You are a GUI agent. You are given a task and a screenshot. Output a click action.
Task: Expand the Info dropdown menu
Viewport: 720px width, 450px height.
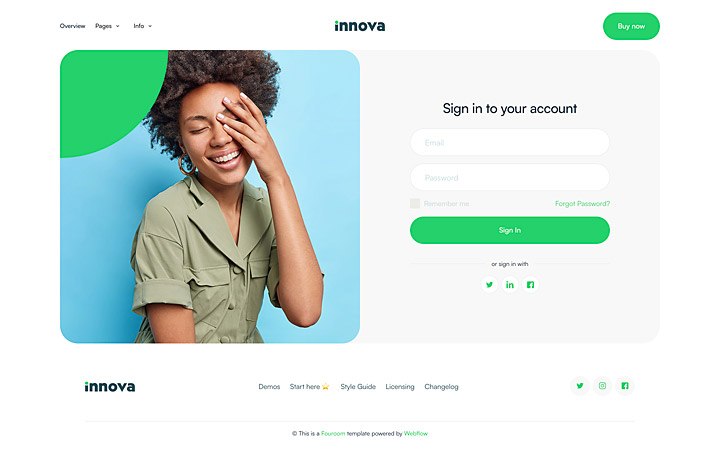click(143, 26)
